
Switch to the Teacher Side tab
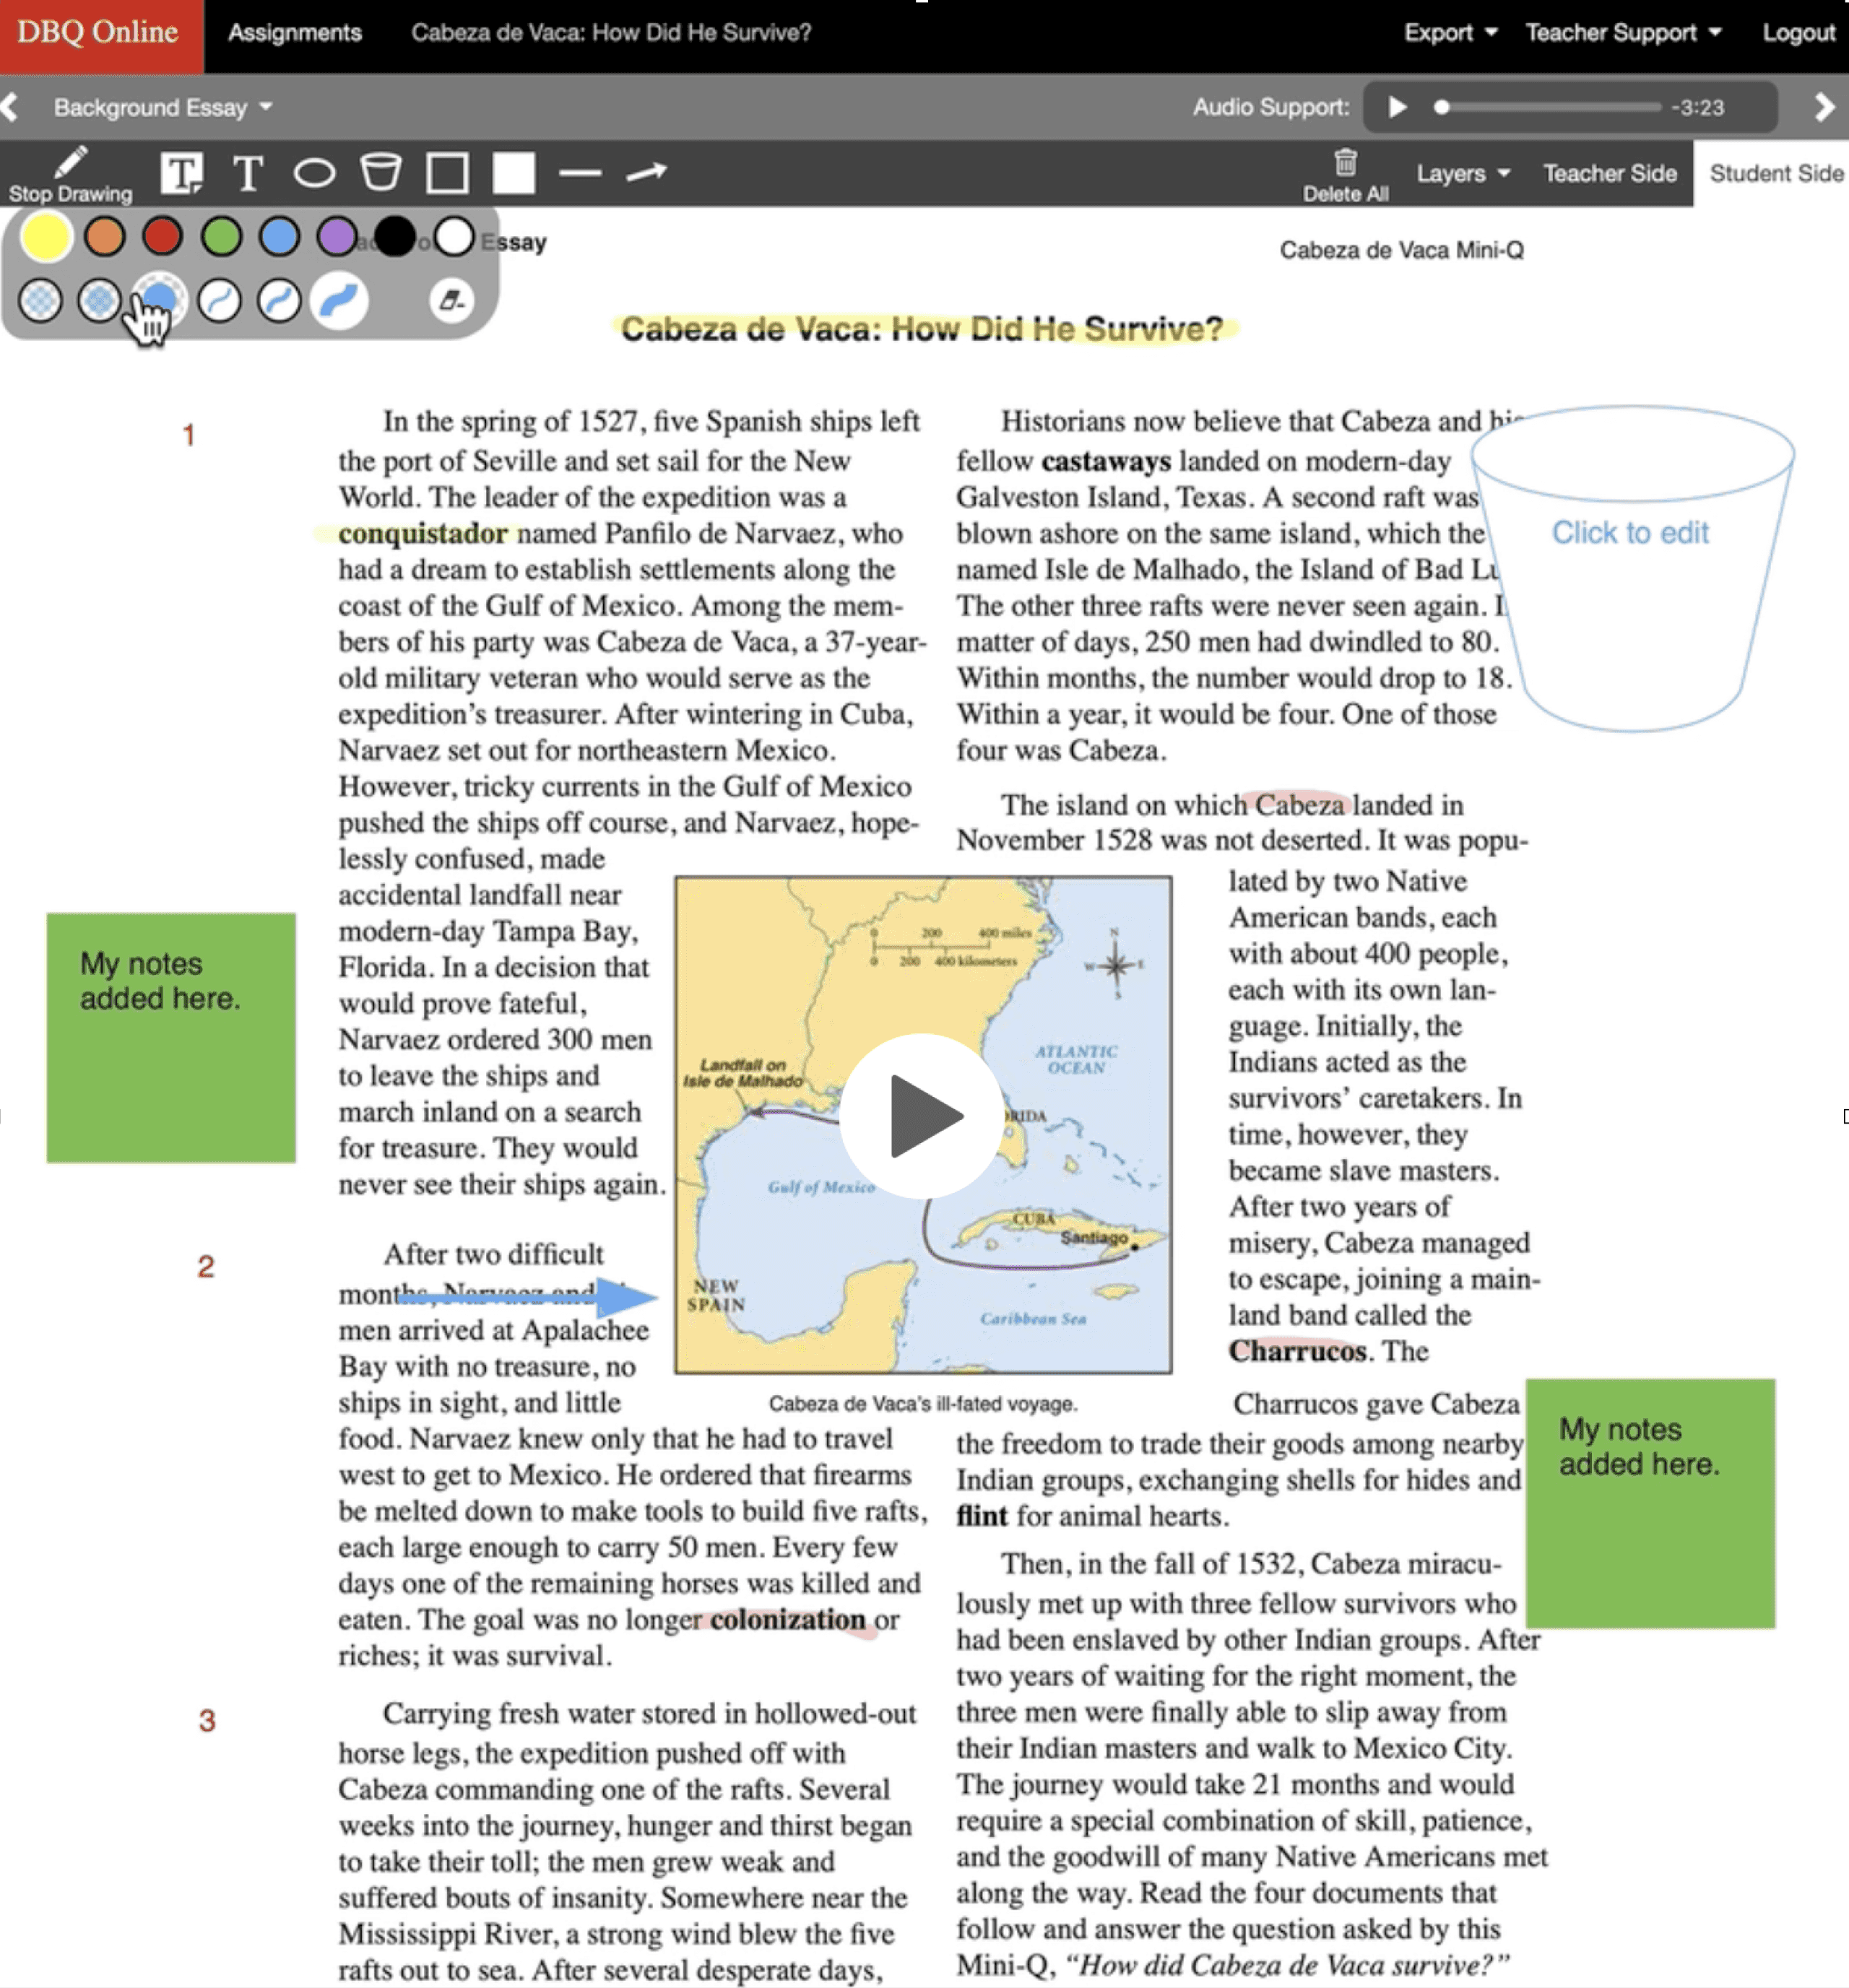pos(1609,174)
